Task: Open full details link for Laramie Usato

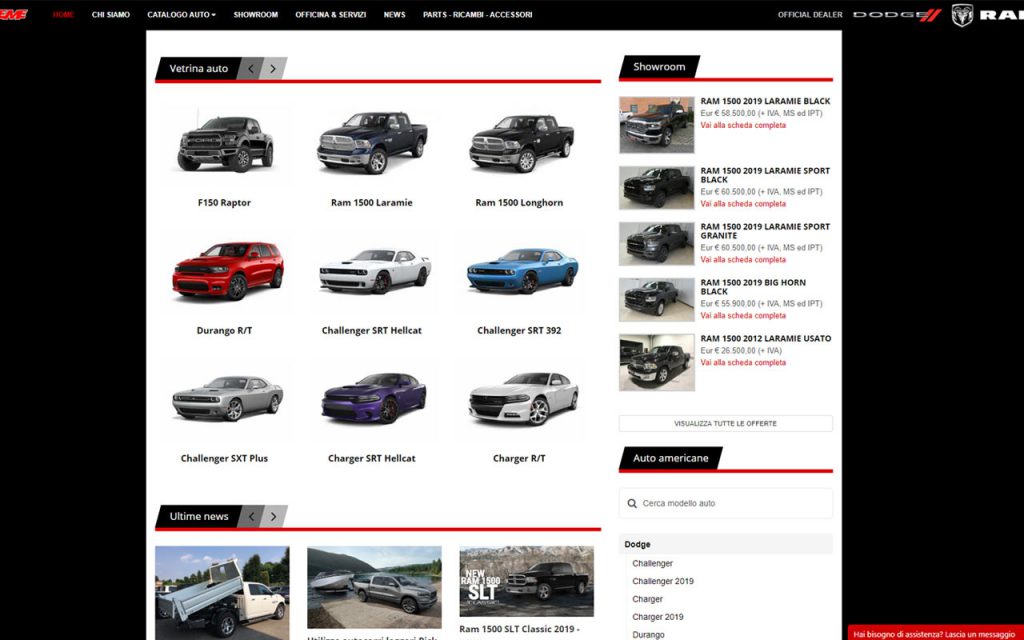Action: (x=743, y=363)
